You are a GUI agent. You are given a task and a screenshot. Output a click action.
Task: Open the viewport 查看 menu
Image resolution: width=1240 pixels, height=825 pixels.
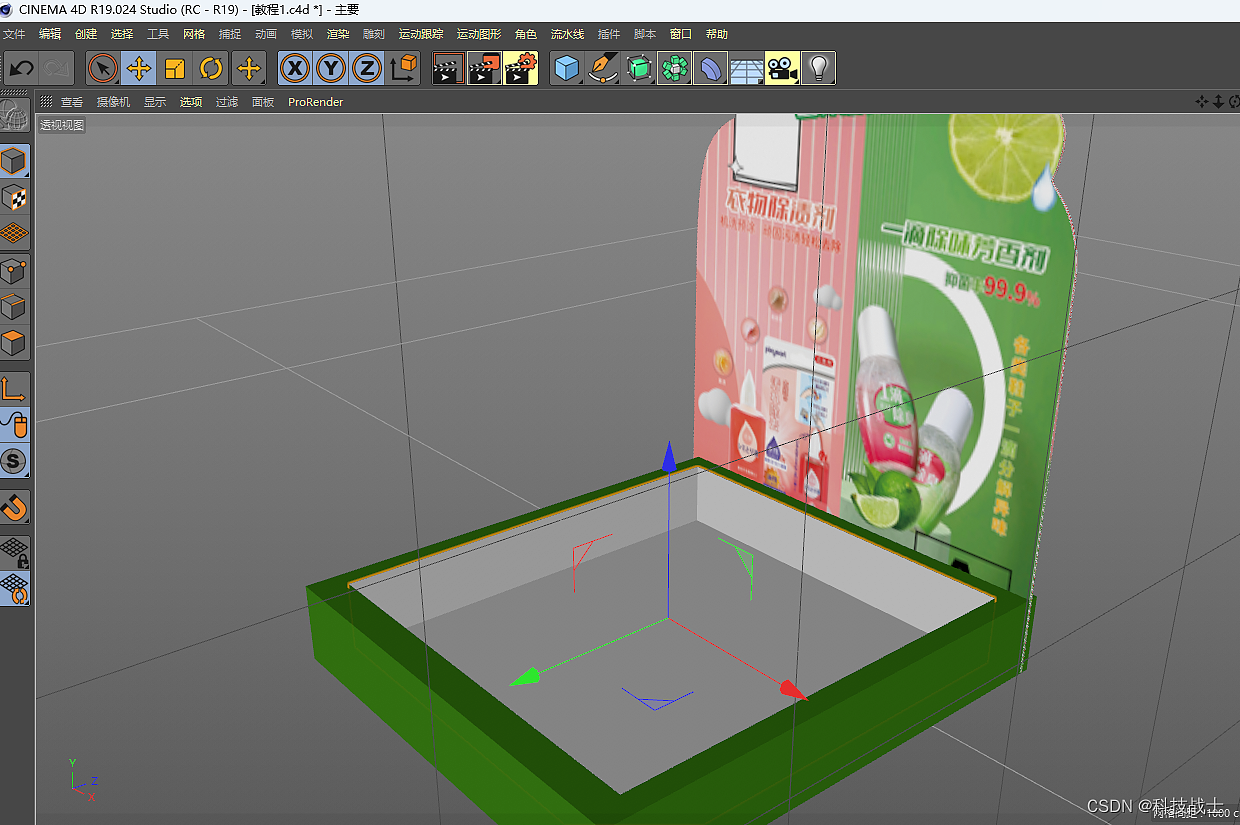(x=72, y=102)
